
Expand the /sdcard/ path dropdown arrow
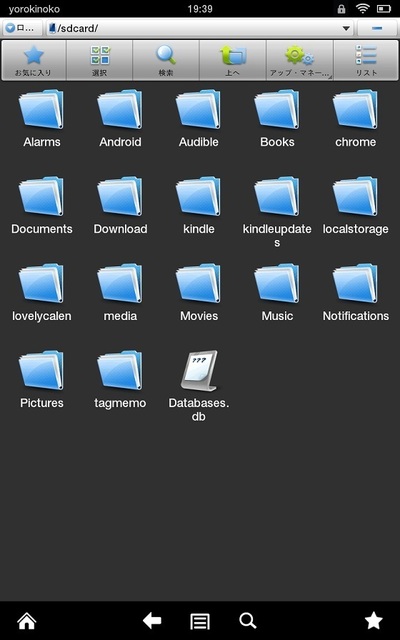346,29
